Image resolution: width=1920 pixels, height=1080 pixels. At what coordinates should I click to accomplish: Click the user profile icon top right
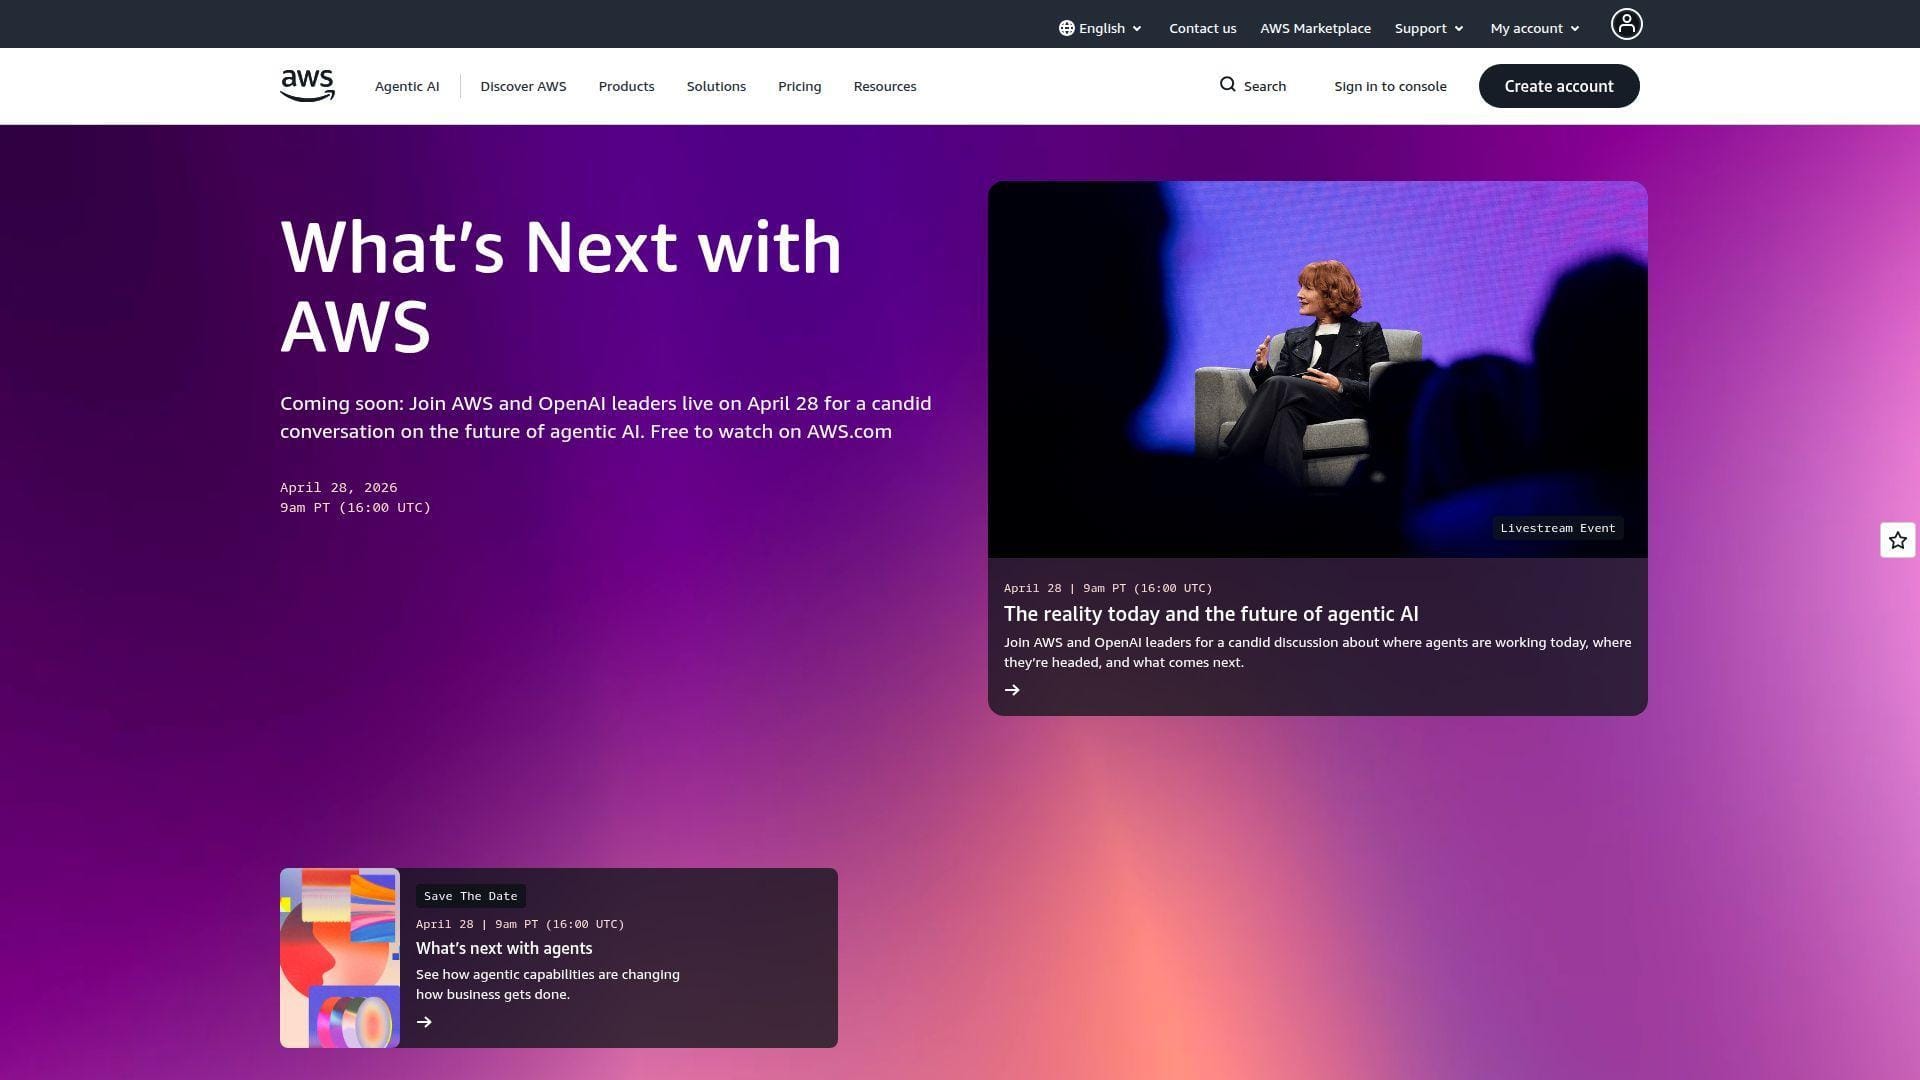(x=1626, y=24)
